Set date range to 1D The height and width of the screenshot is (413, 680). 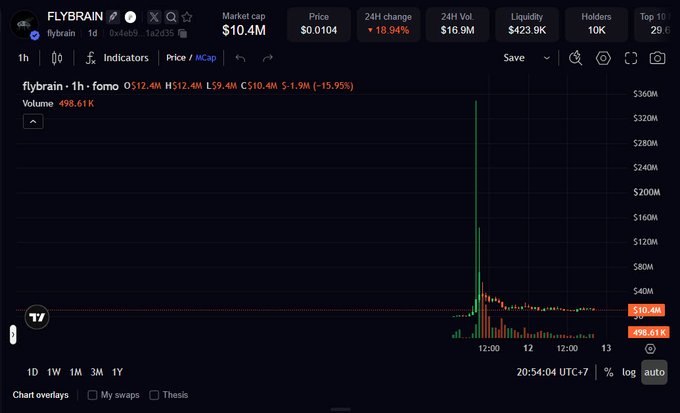(33, 372)
